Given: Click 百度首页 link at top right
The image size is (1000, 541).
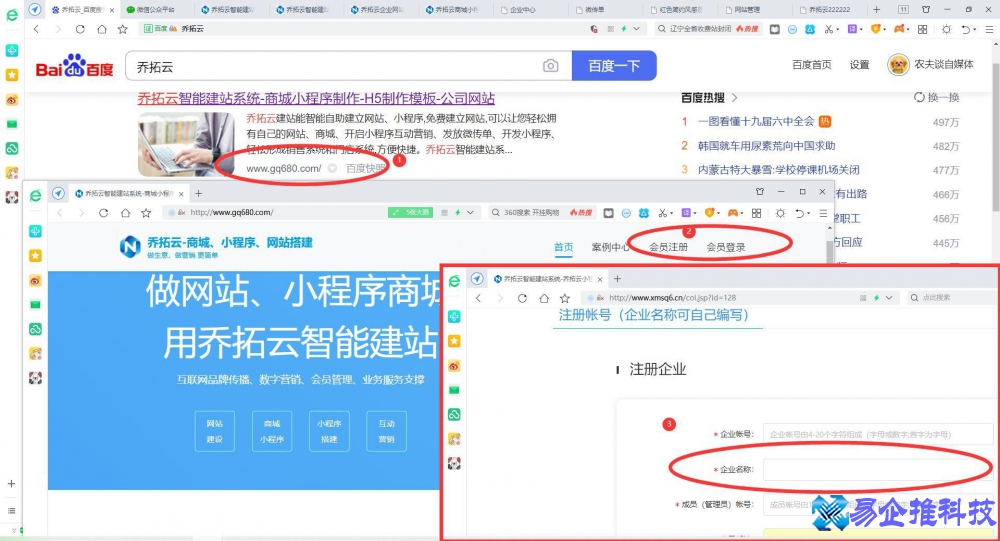Looking at the screenshot, I should (x=812, y=64).
